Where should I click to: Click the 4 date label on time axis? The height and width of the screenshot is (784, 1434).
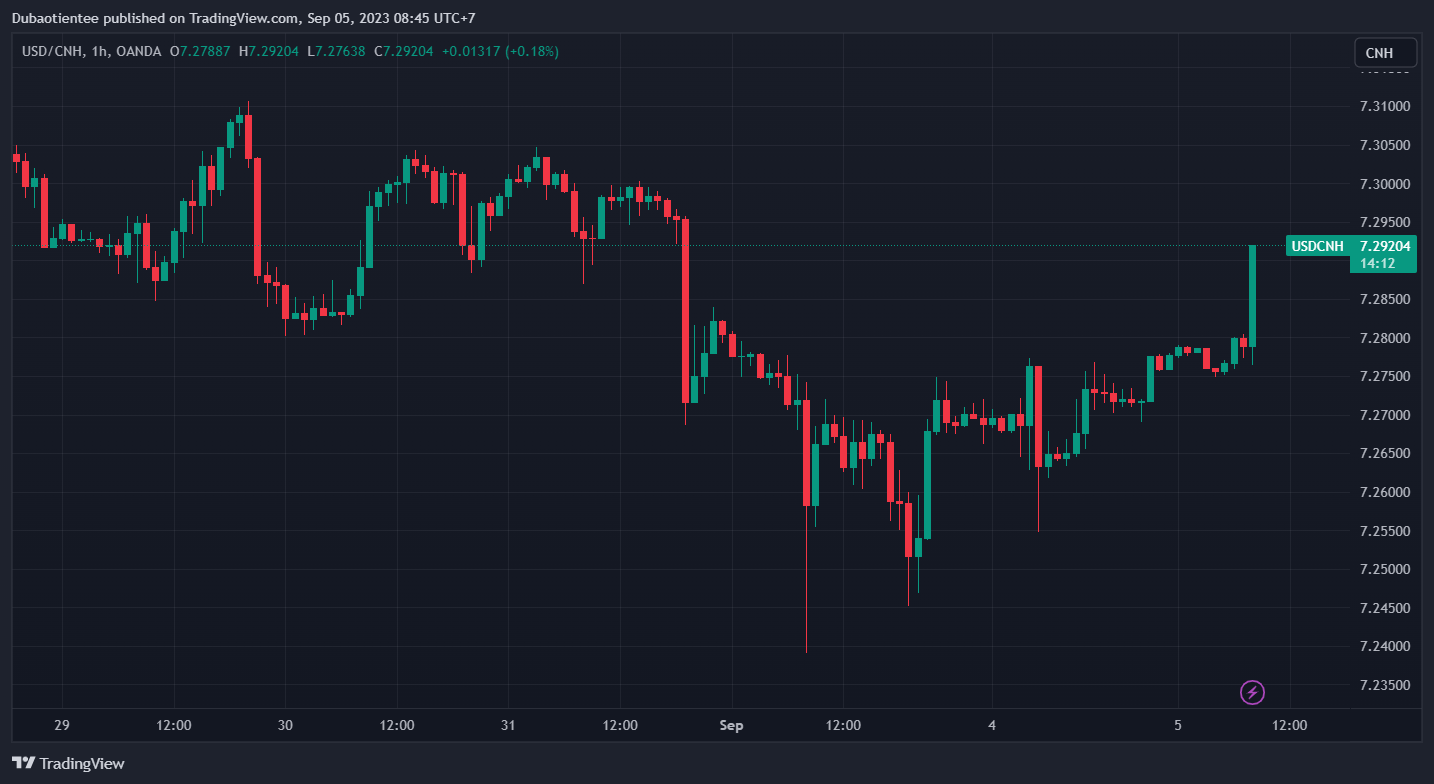click(x=992, y=724)
